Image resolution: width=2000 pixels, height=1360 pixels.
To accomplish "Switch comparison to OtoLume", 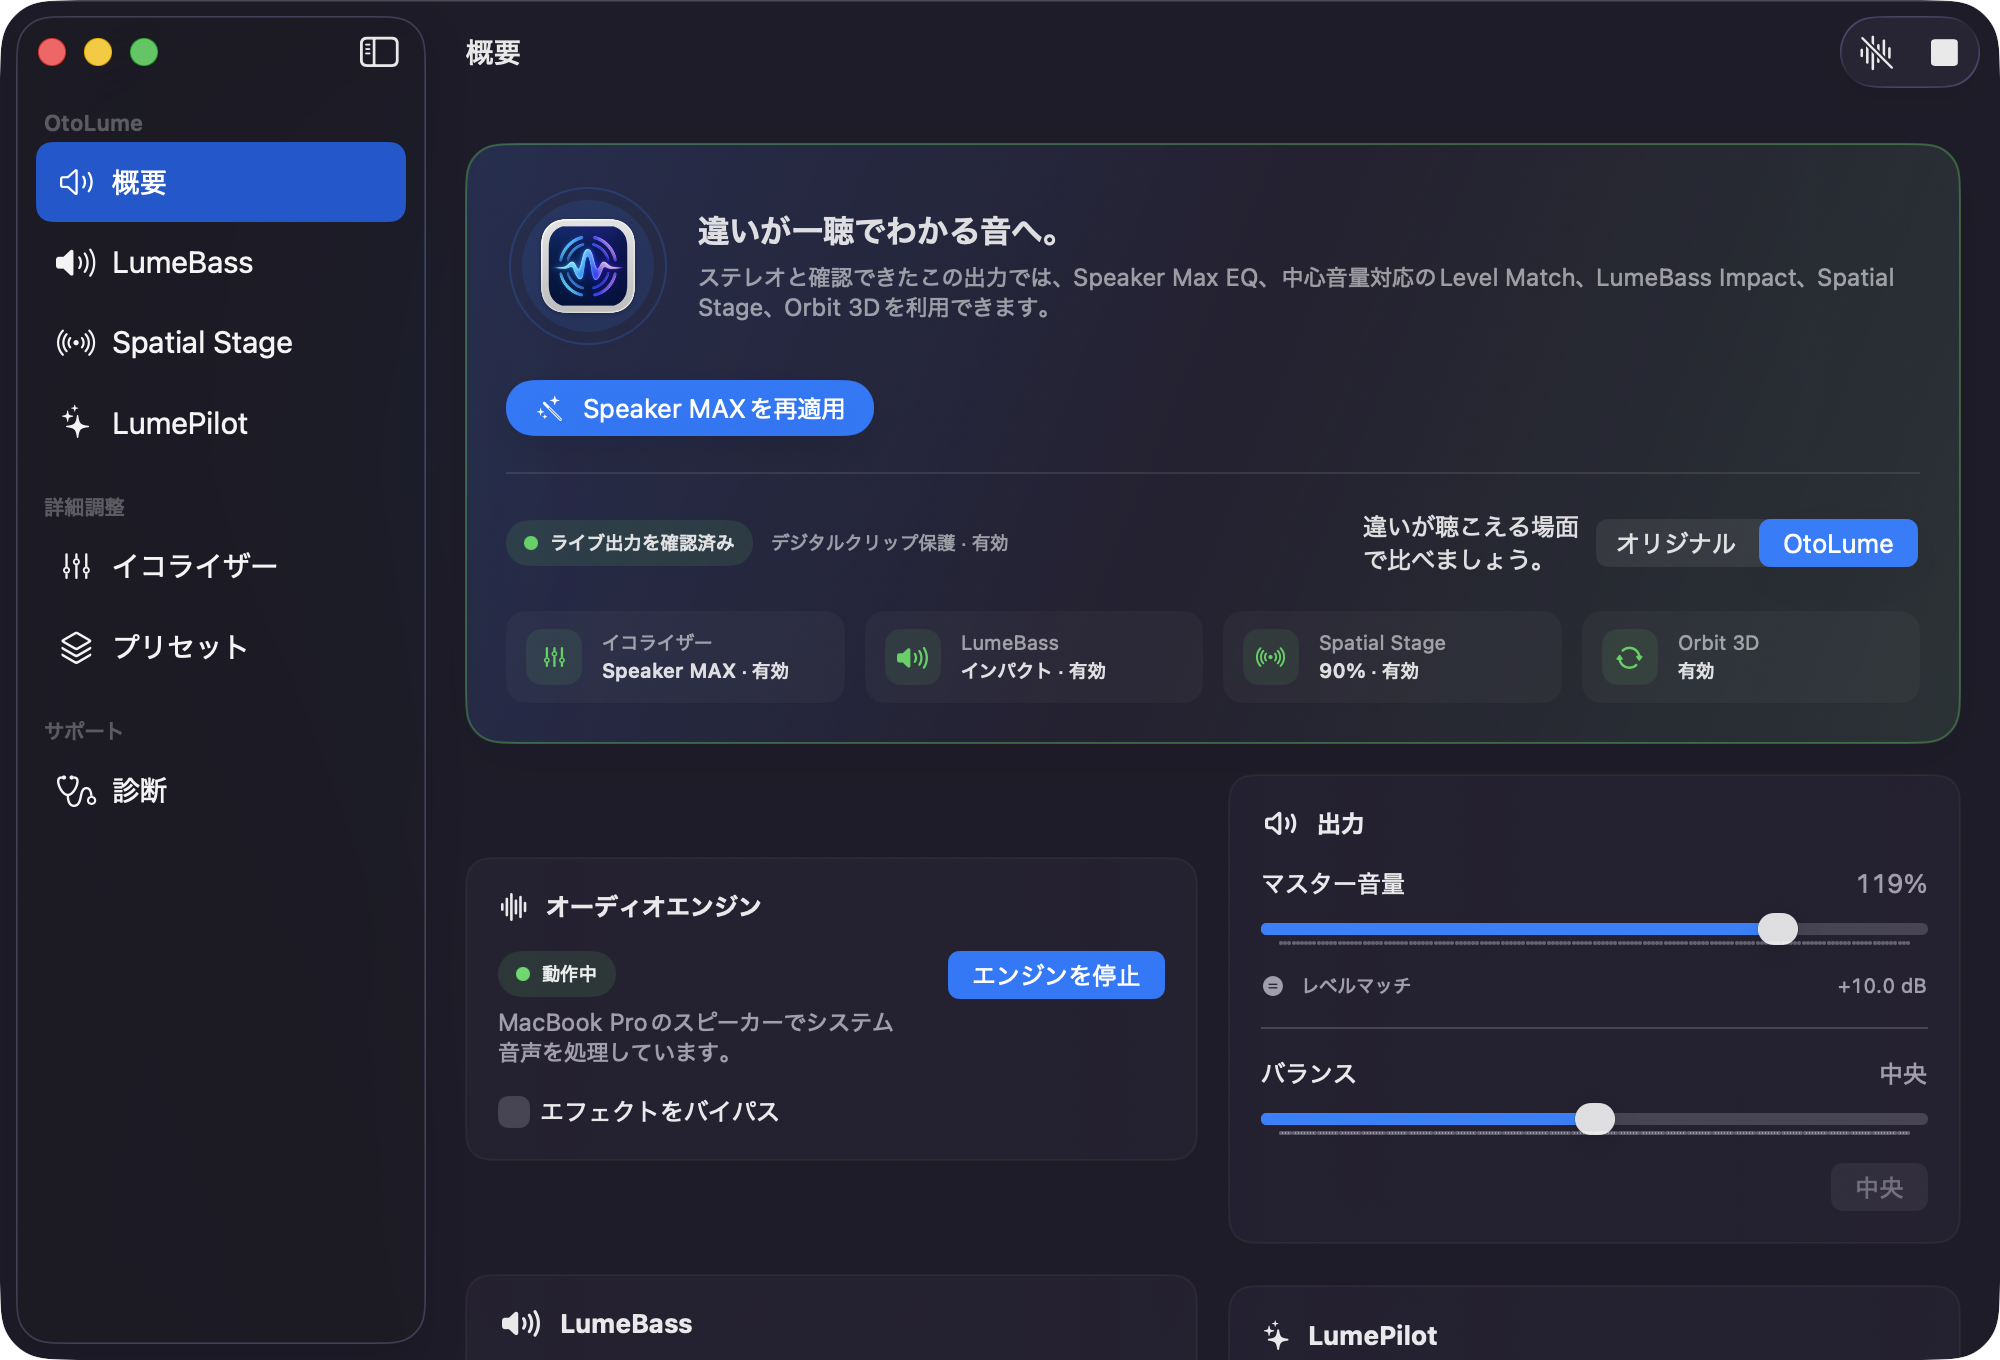I will click(1838, 543).
